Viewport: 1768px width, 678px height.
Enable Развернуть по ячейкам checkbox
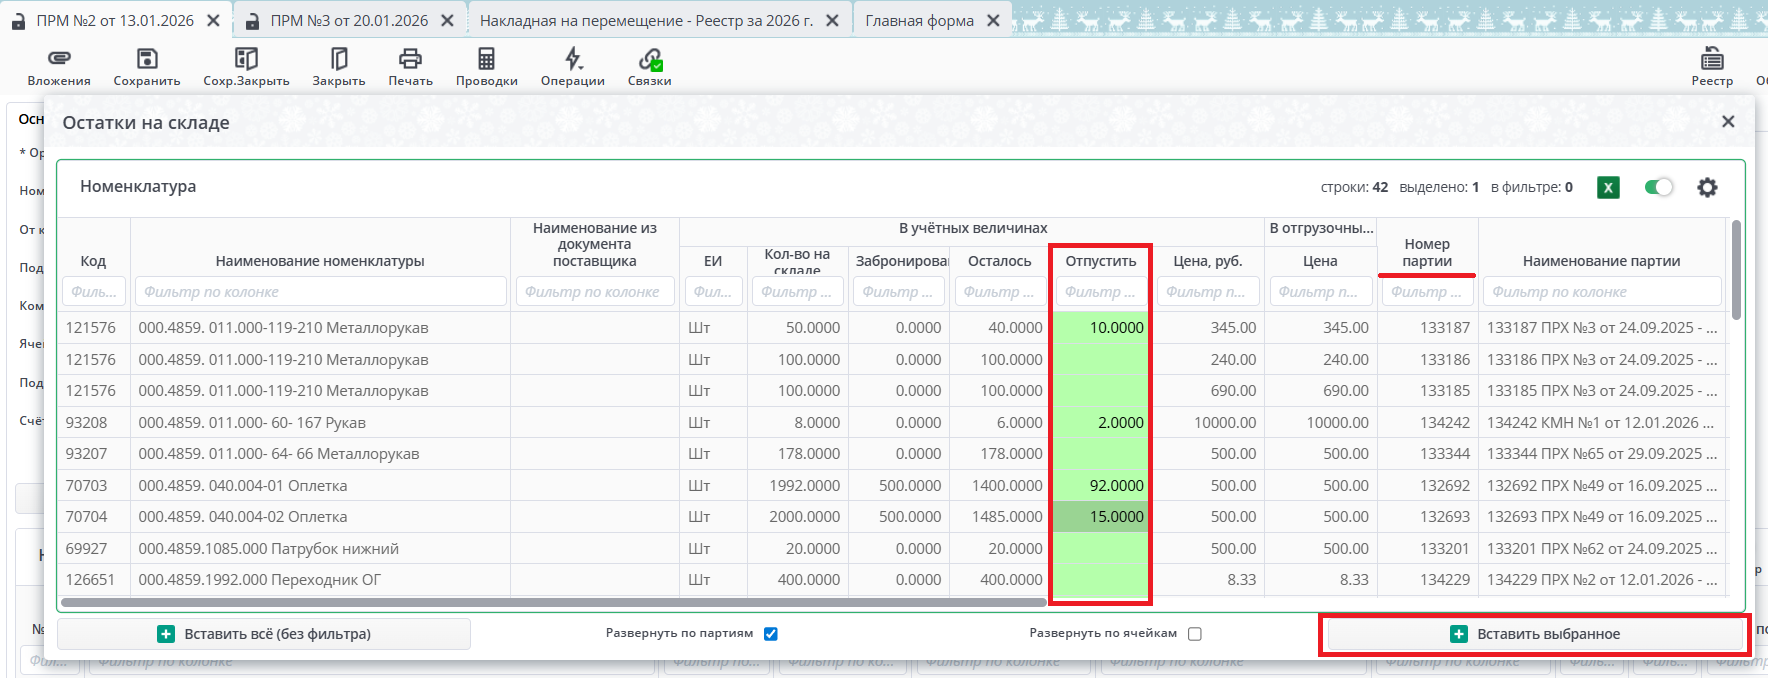tap(1195, 634)
